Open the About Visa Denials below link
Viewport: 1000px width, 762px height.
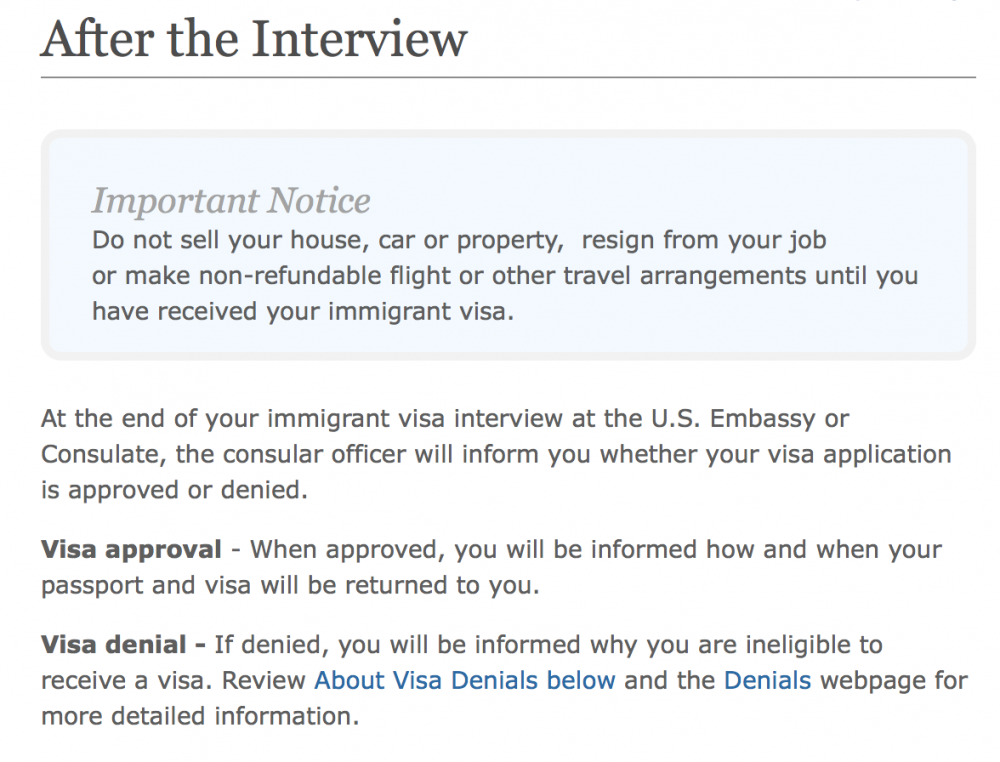tap(465, 681)
